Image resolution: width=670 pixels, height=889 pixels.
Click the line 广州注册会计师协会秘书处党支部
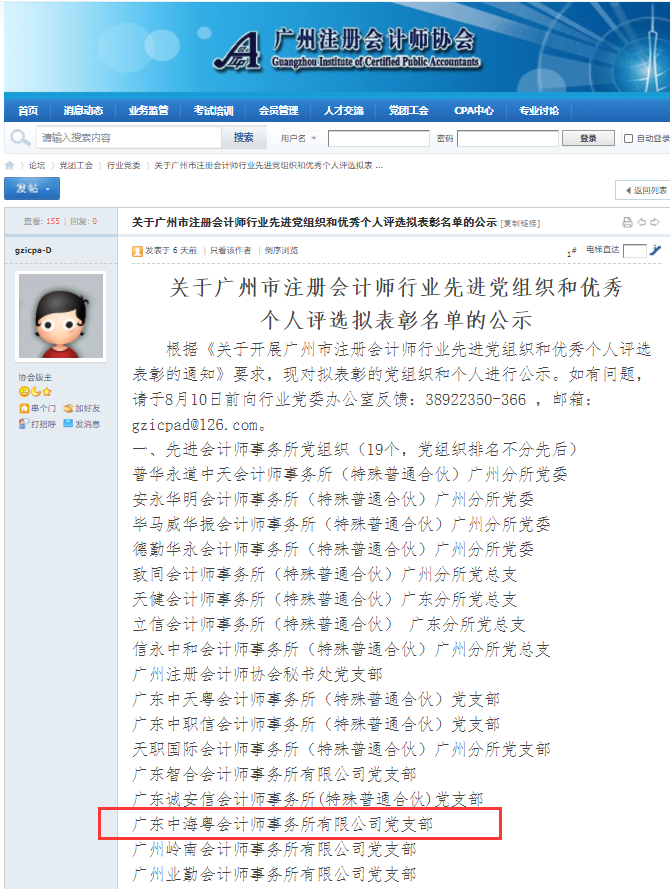[x=257, y=675]
